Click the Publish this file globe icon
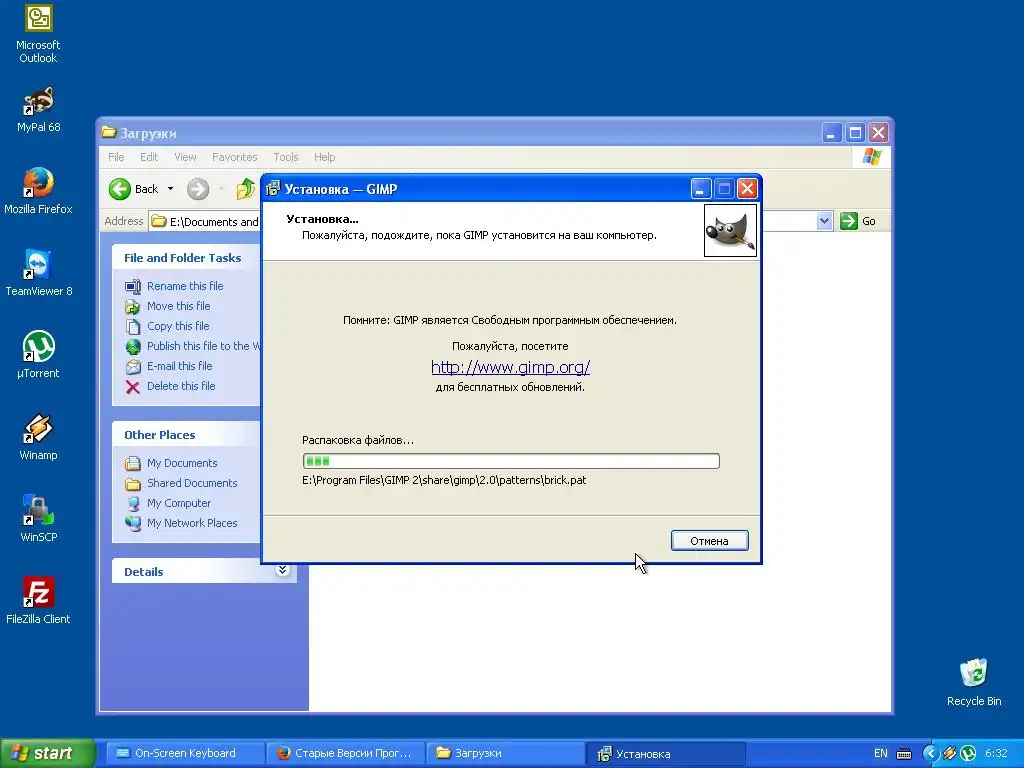The width and height of the screenshot is (1024, 768). click(x=133, y=347)
